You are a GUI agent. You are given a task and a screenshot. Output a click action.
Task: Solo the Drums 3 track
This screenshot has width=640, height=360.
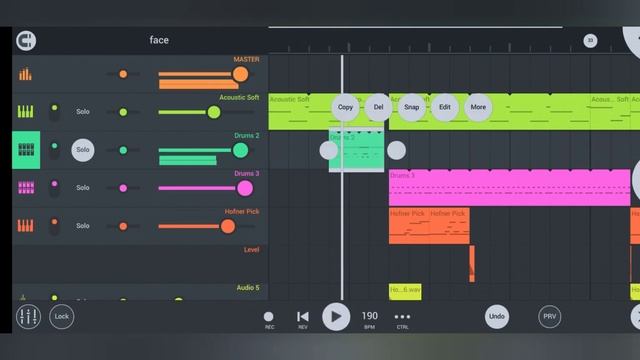tap(83, 188)
